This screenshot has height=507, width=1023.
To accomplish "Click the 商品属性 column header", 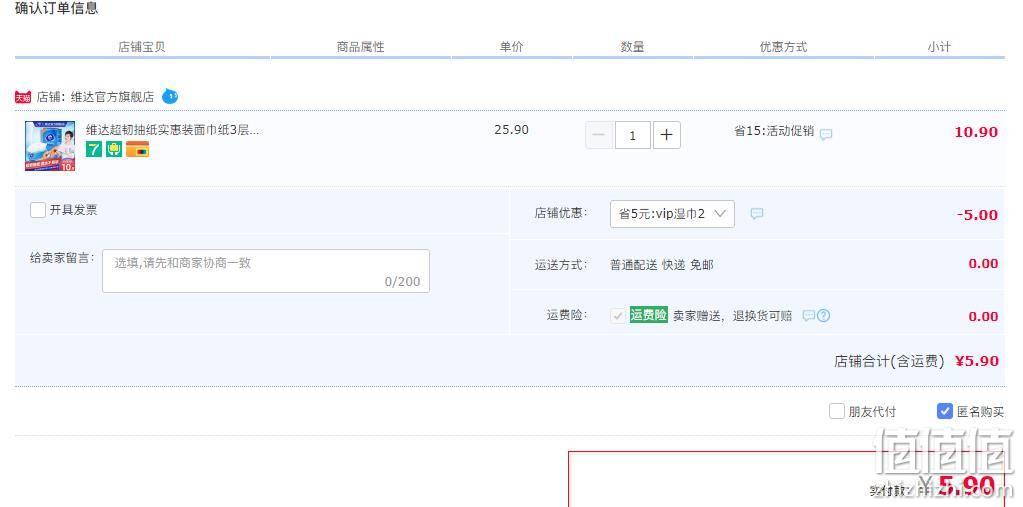I will click(360, 47).
